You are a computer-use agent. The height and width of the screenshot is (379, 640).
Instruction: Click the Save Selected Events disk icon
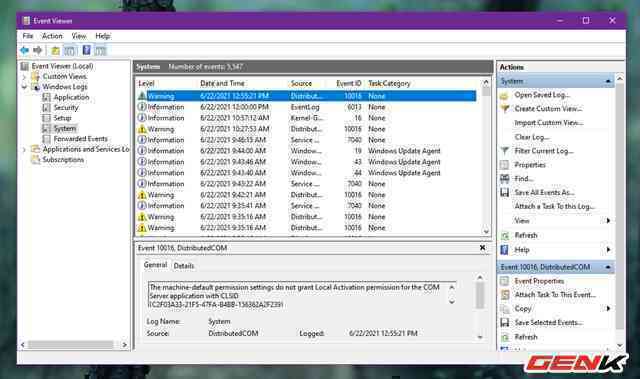click(x=504, y=323)
